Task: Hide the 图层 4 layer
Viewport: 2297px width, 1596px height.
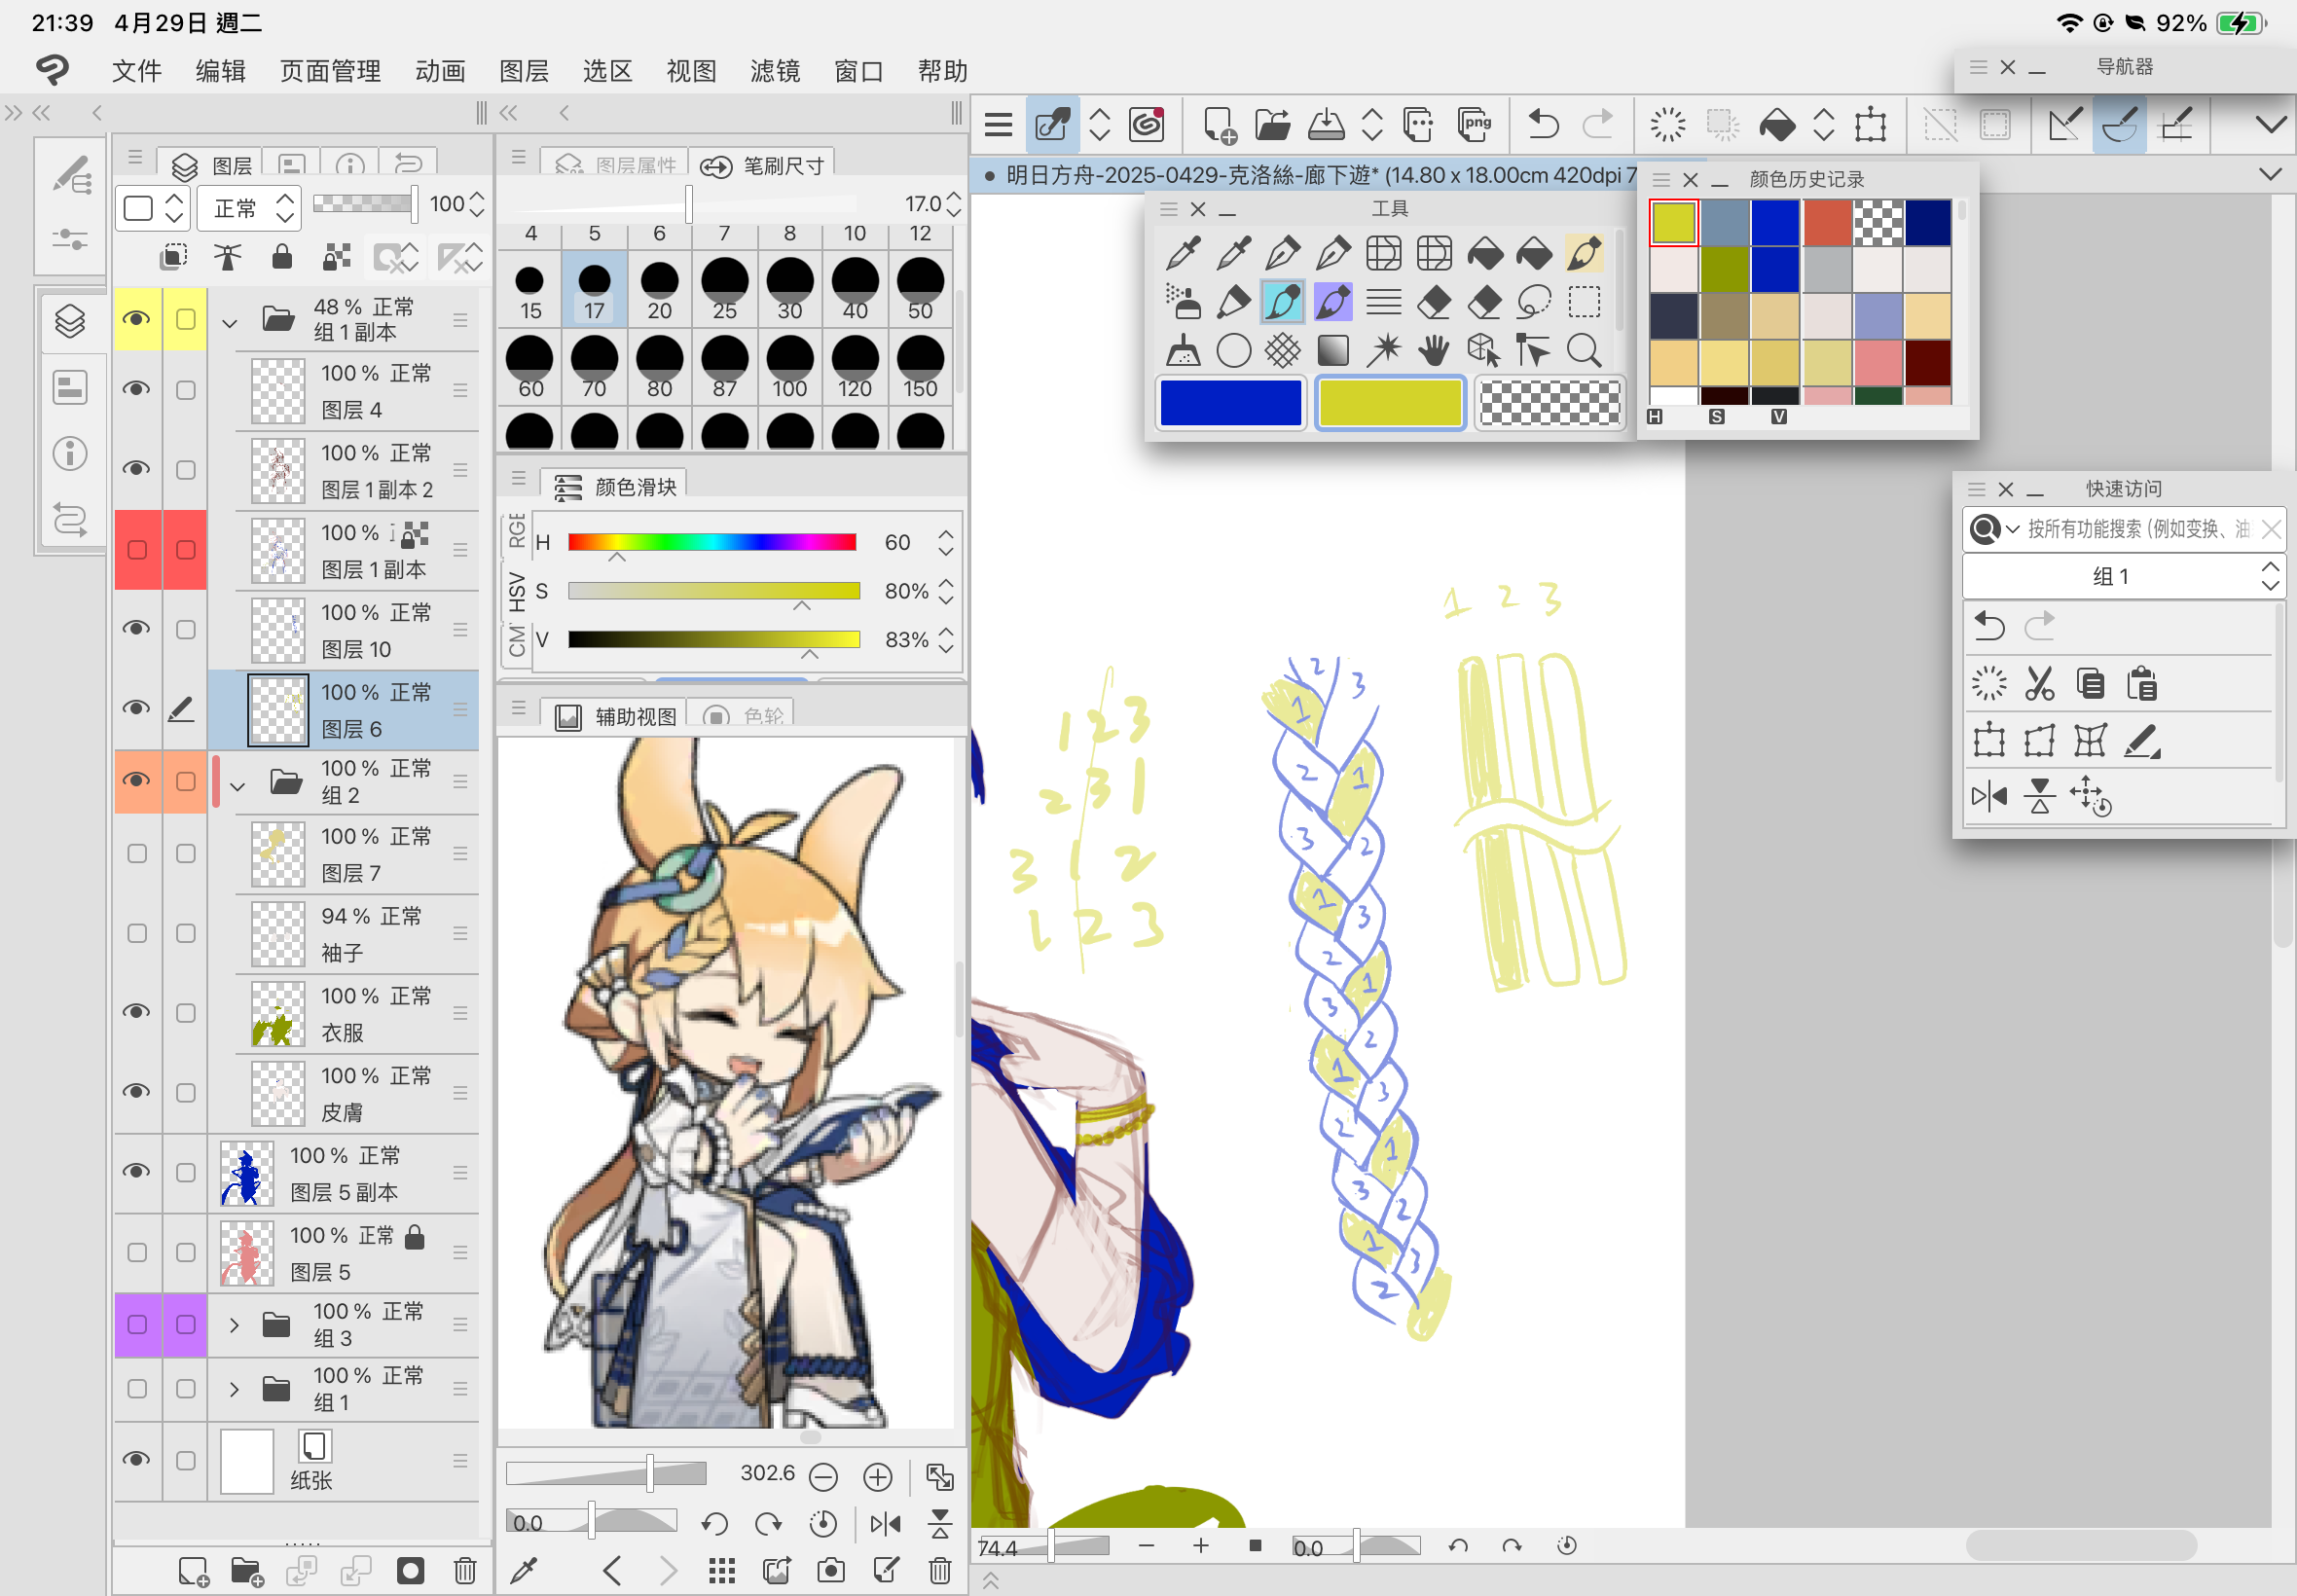Action: coord(137,389)
